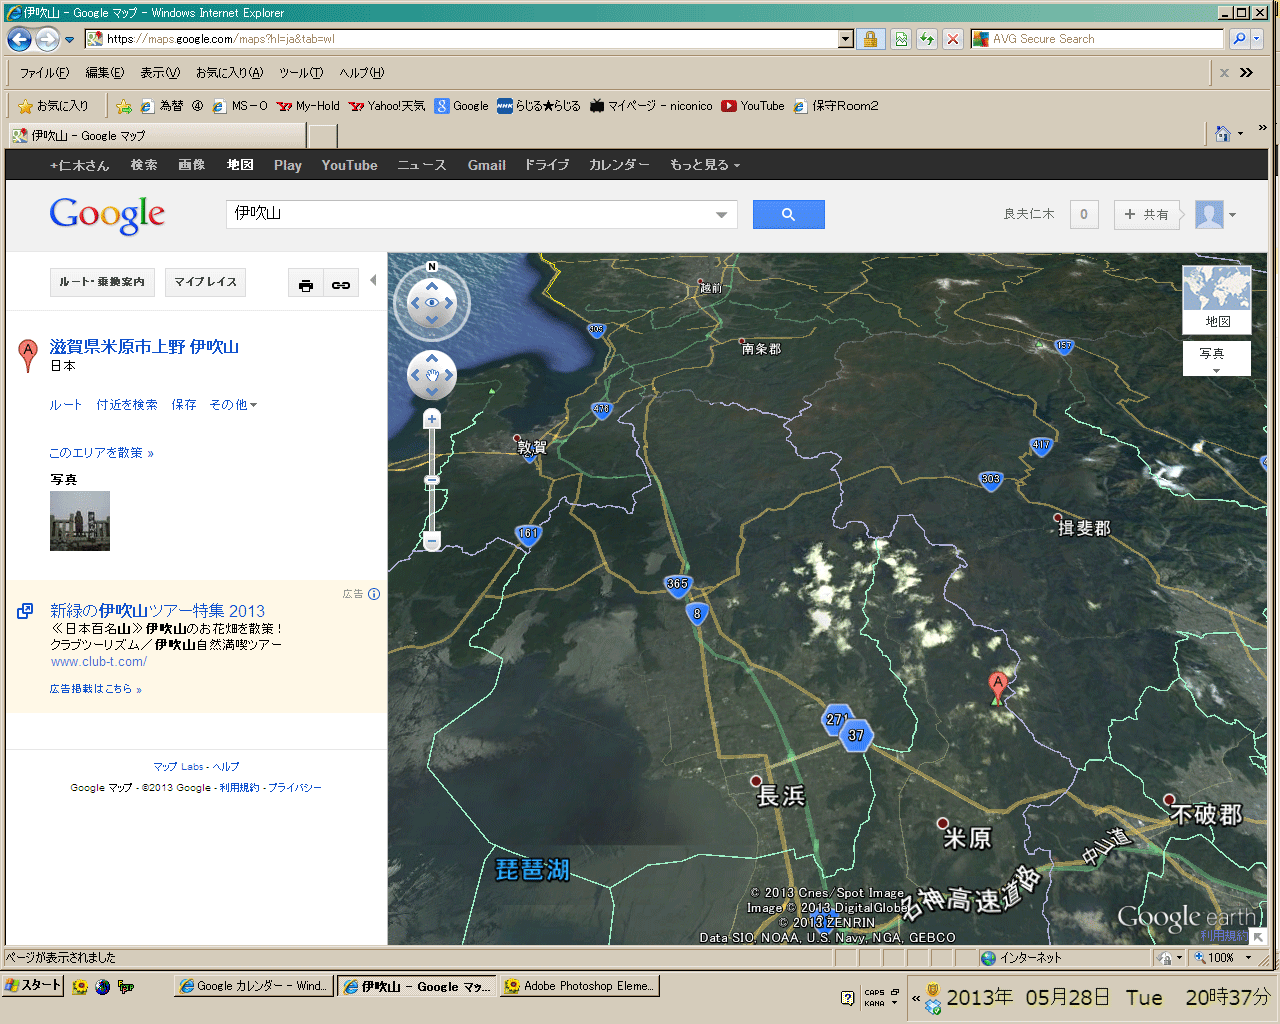
Task: Open the お気に入り(A) menu
Action: pos(229,73)
